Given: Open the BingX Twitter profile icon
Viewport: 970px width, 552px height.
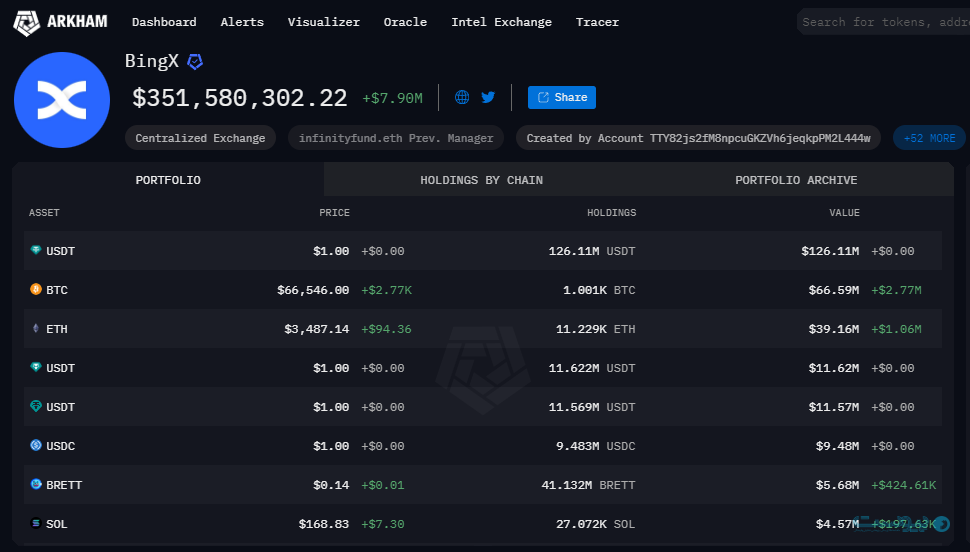Looking at the screenshot, I should point(488,97).
